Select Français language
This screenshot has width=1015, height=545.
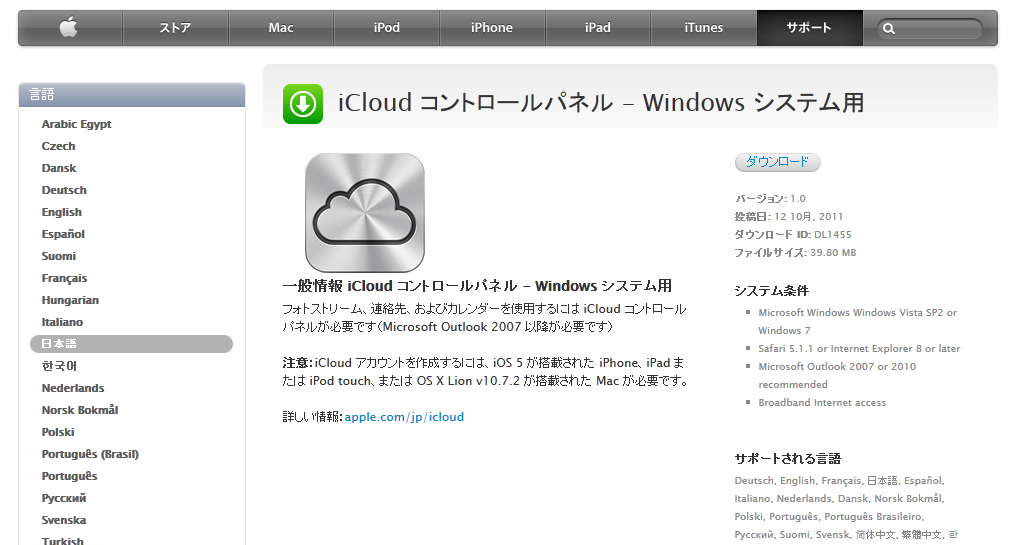[x=64, y=278]
